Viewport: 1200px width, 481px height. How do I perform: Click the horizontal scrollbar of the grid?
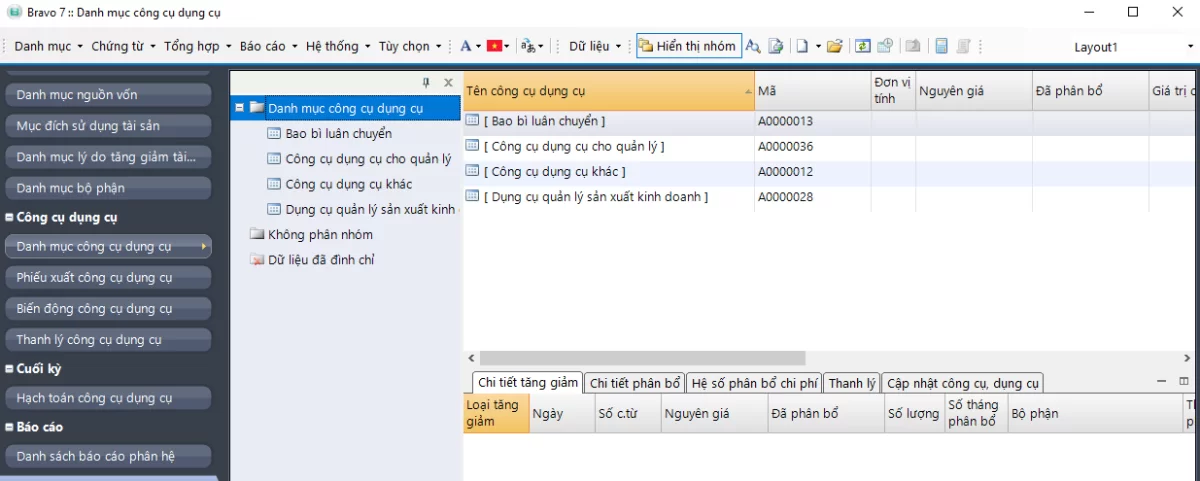click(x=642, y=358)
